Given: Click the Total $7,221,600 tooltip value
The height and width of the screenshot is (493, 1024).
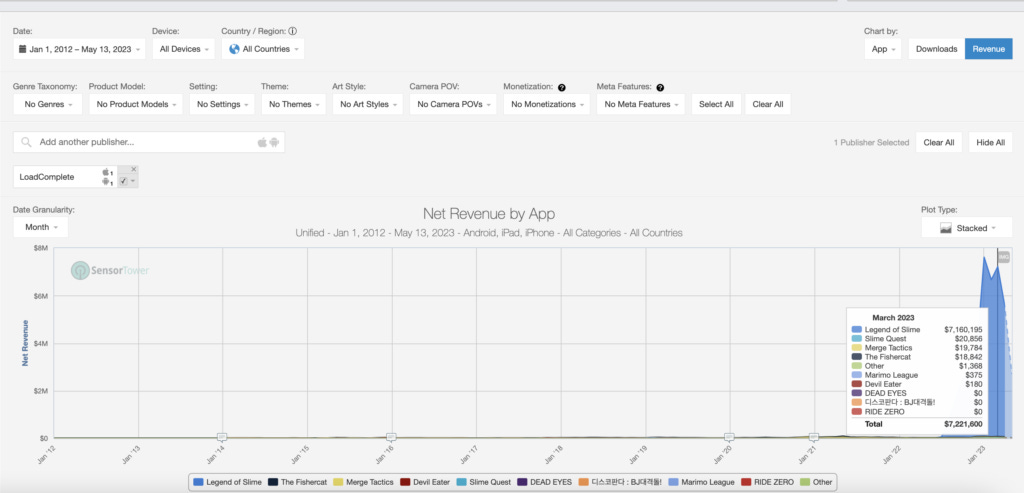Looking at the screenshot, I should 963,424.
